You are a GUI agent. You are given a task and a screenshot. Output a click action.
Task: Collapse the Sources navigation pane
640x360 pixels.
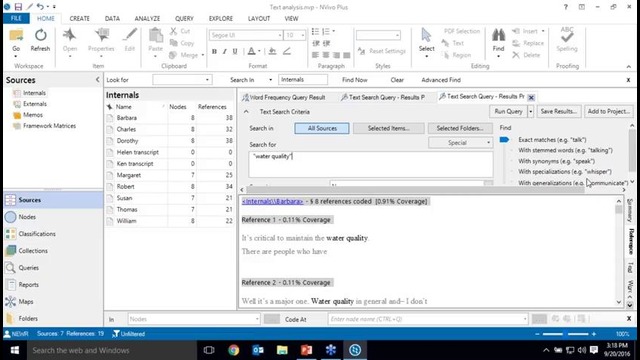click(97, 80)
